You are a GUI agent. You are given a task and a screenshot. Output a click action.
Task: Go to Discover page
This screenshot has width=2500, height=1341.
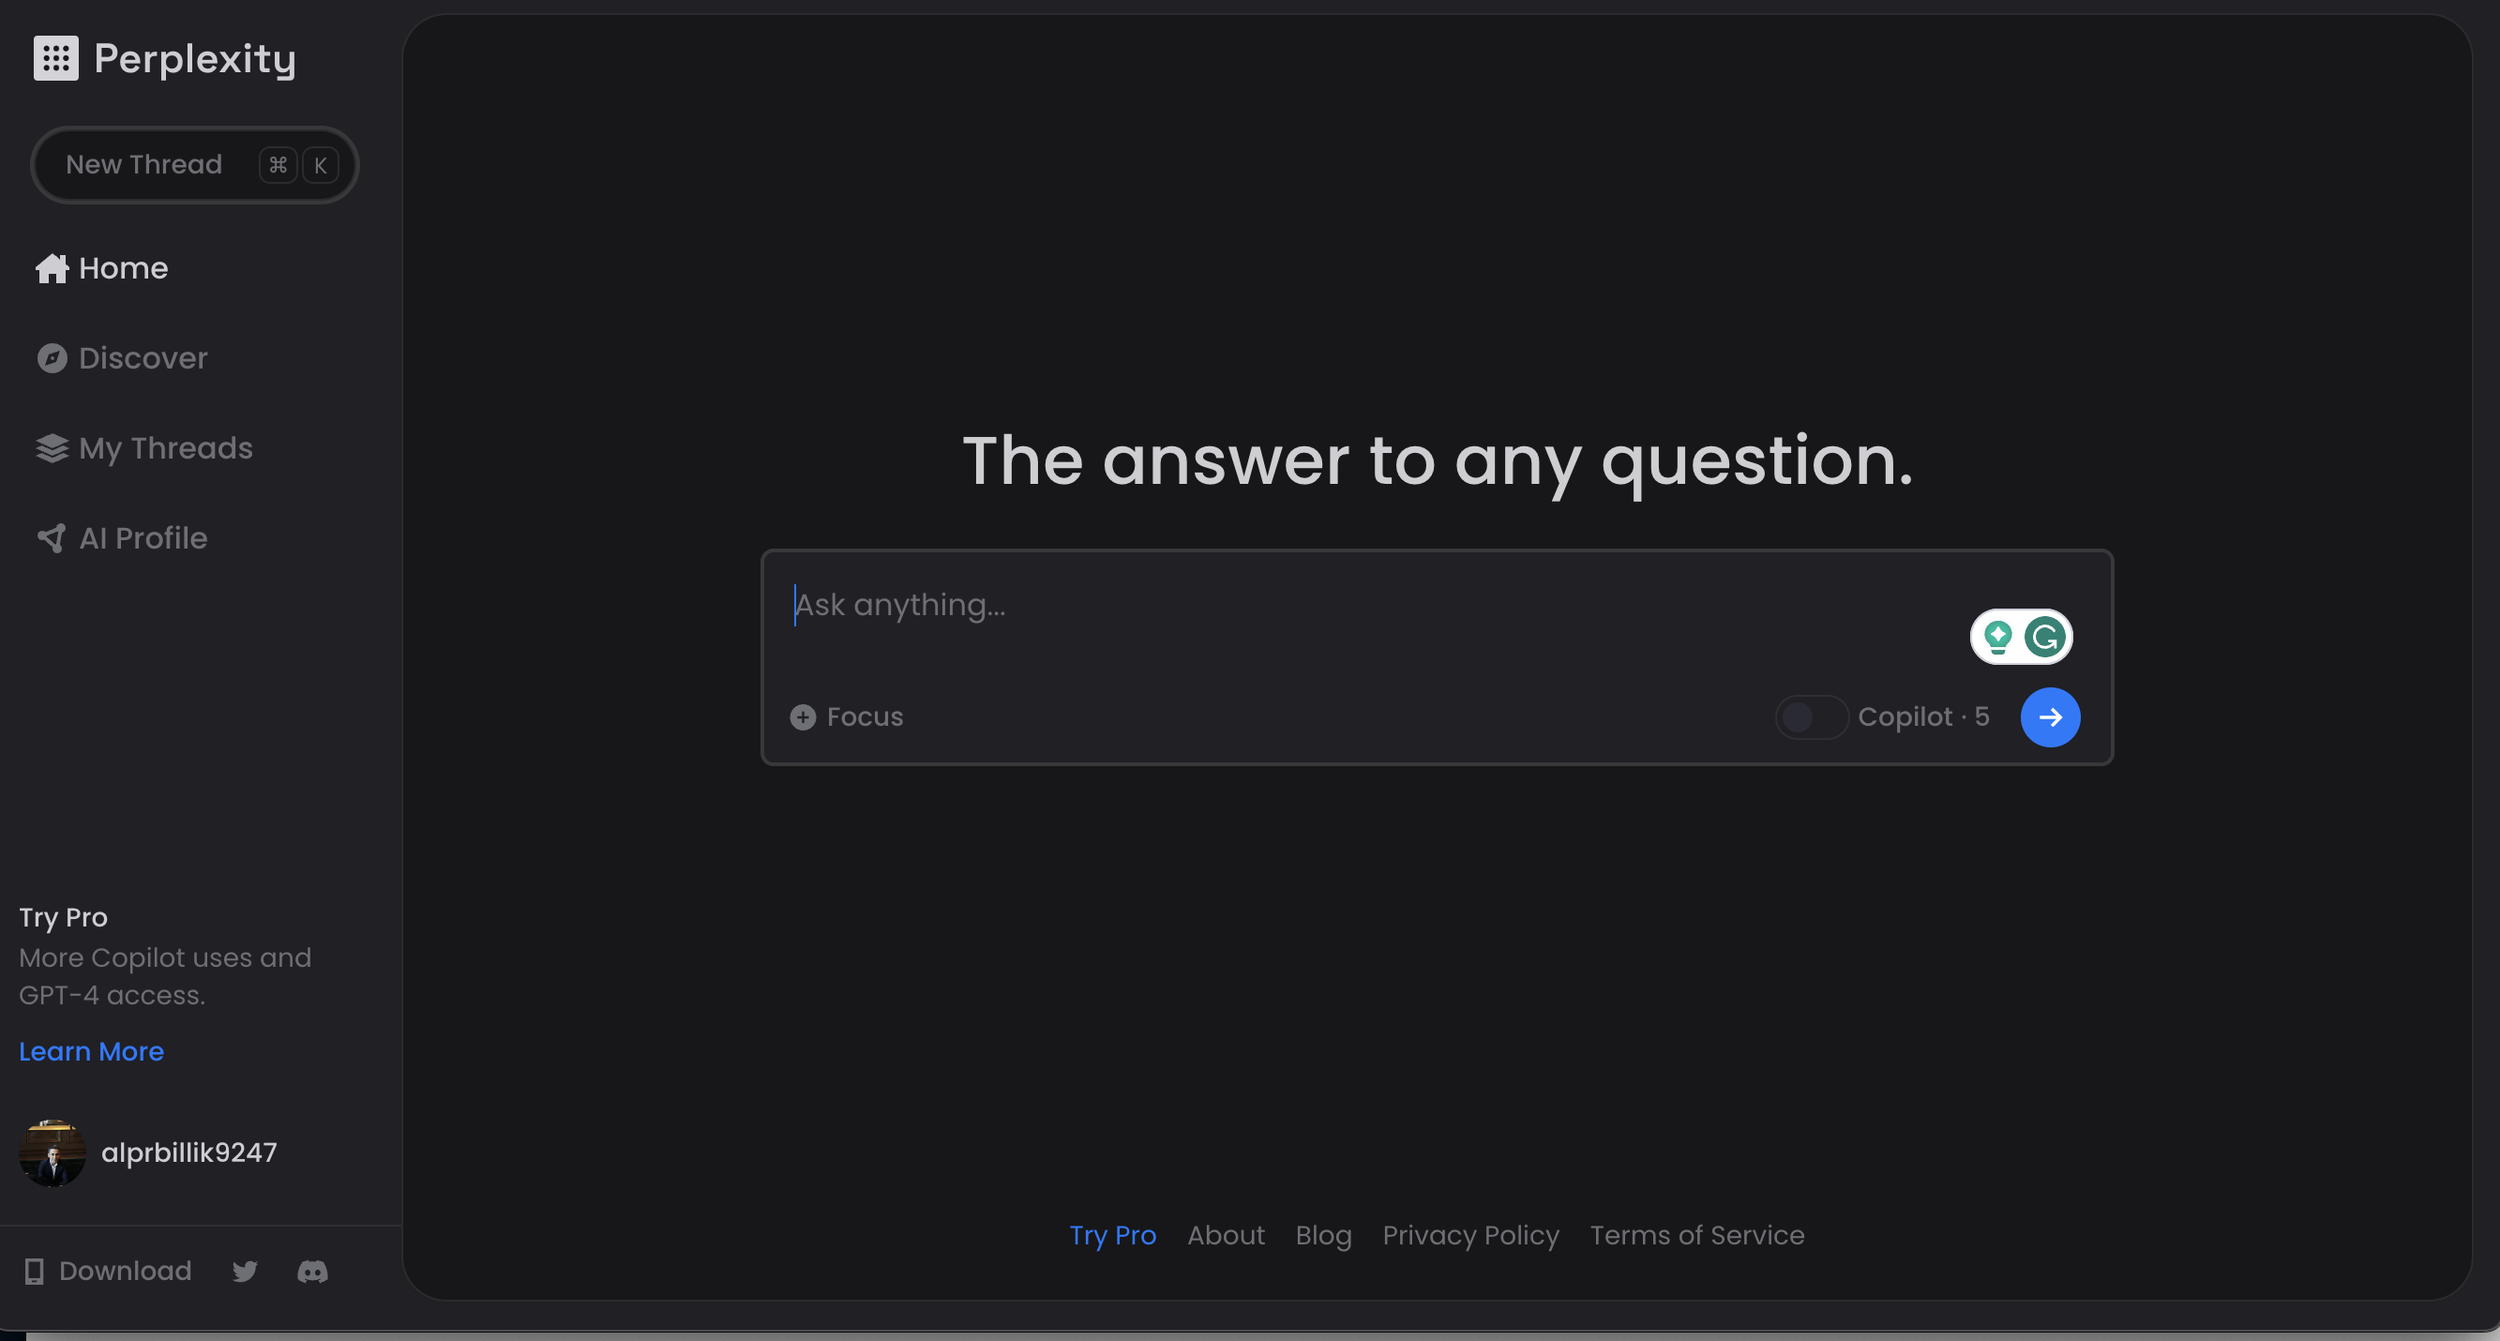pos(143,358)
